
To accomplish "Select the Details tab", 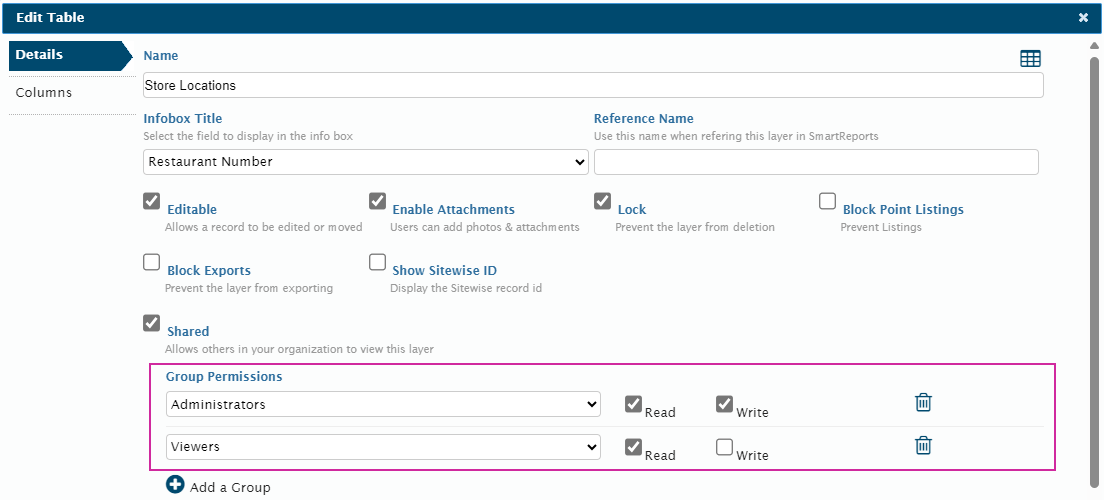I will click(40, 55).
